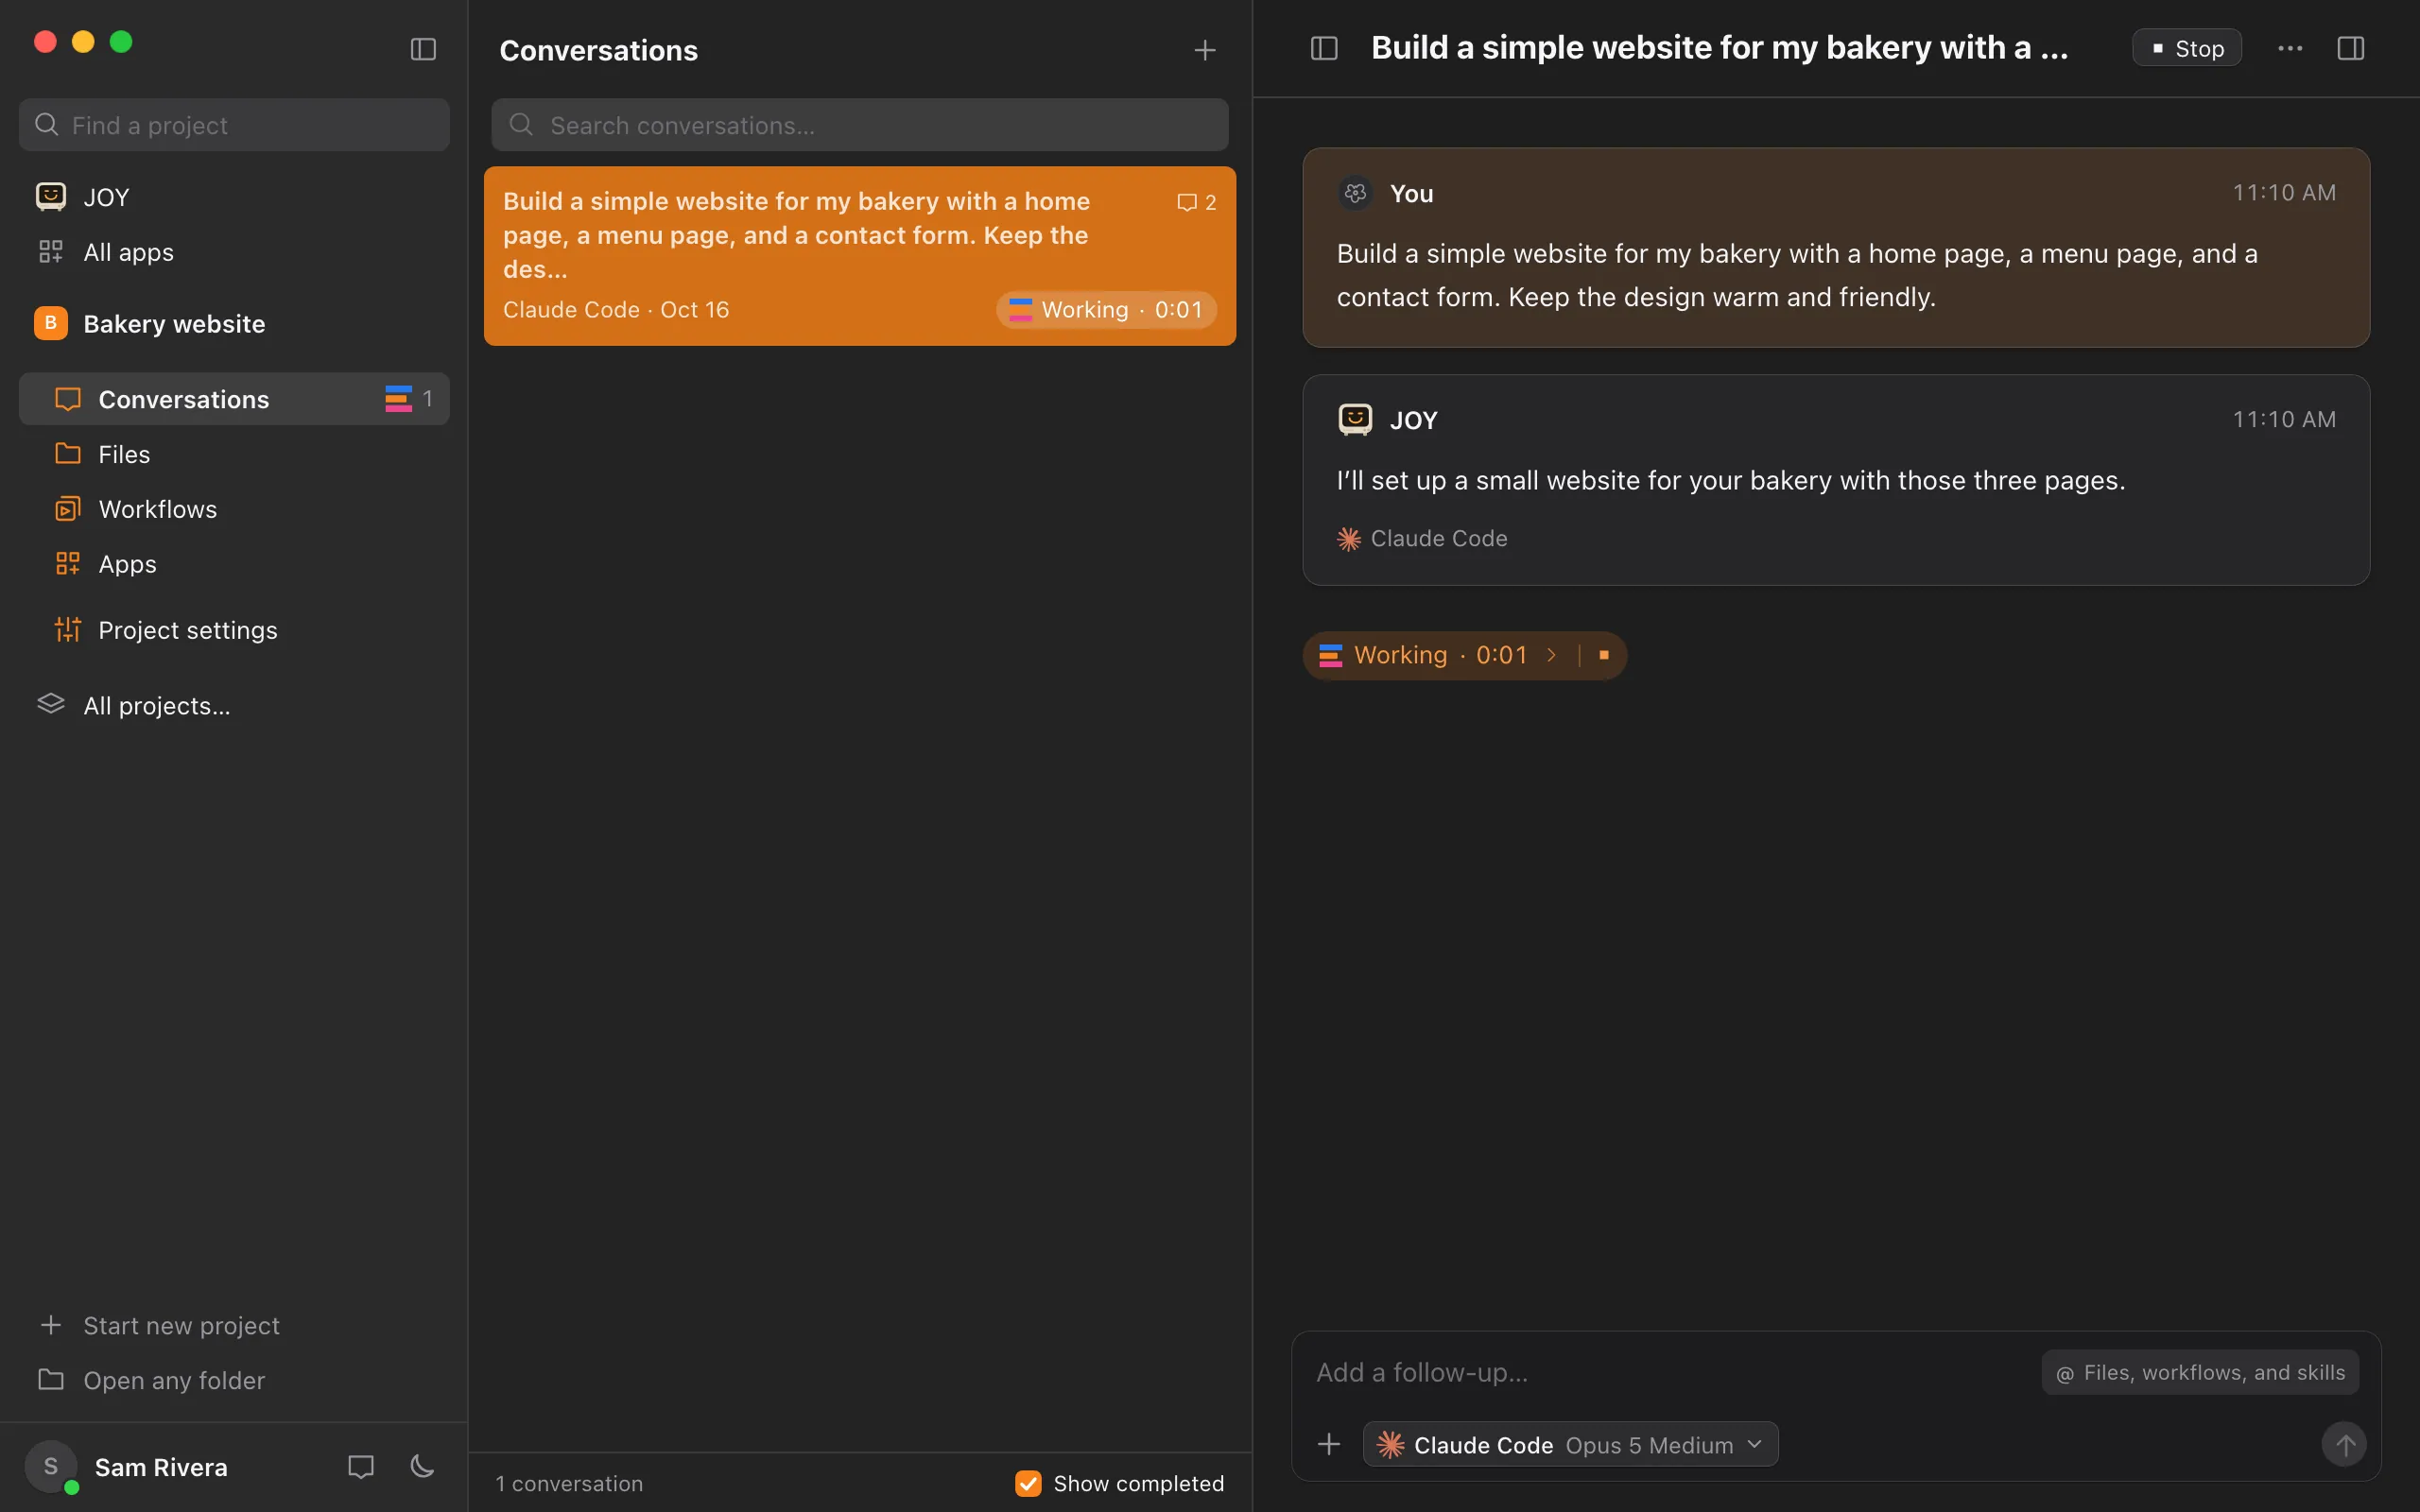The height and width of the screenshot is (1512, 2420).
Task: Open Claude Code Opus 5 Medium model dropdown
Action: pos(1570,1444)
